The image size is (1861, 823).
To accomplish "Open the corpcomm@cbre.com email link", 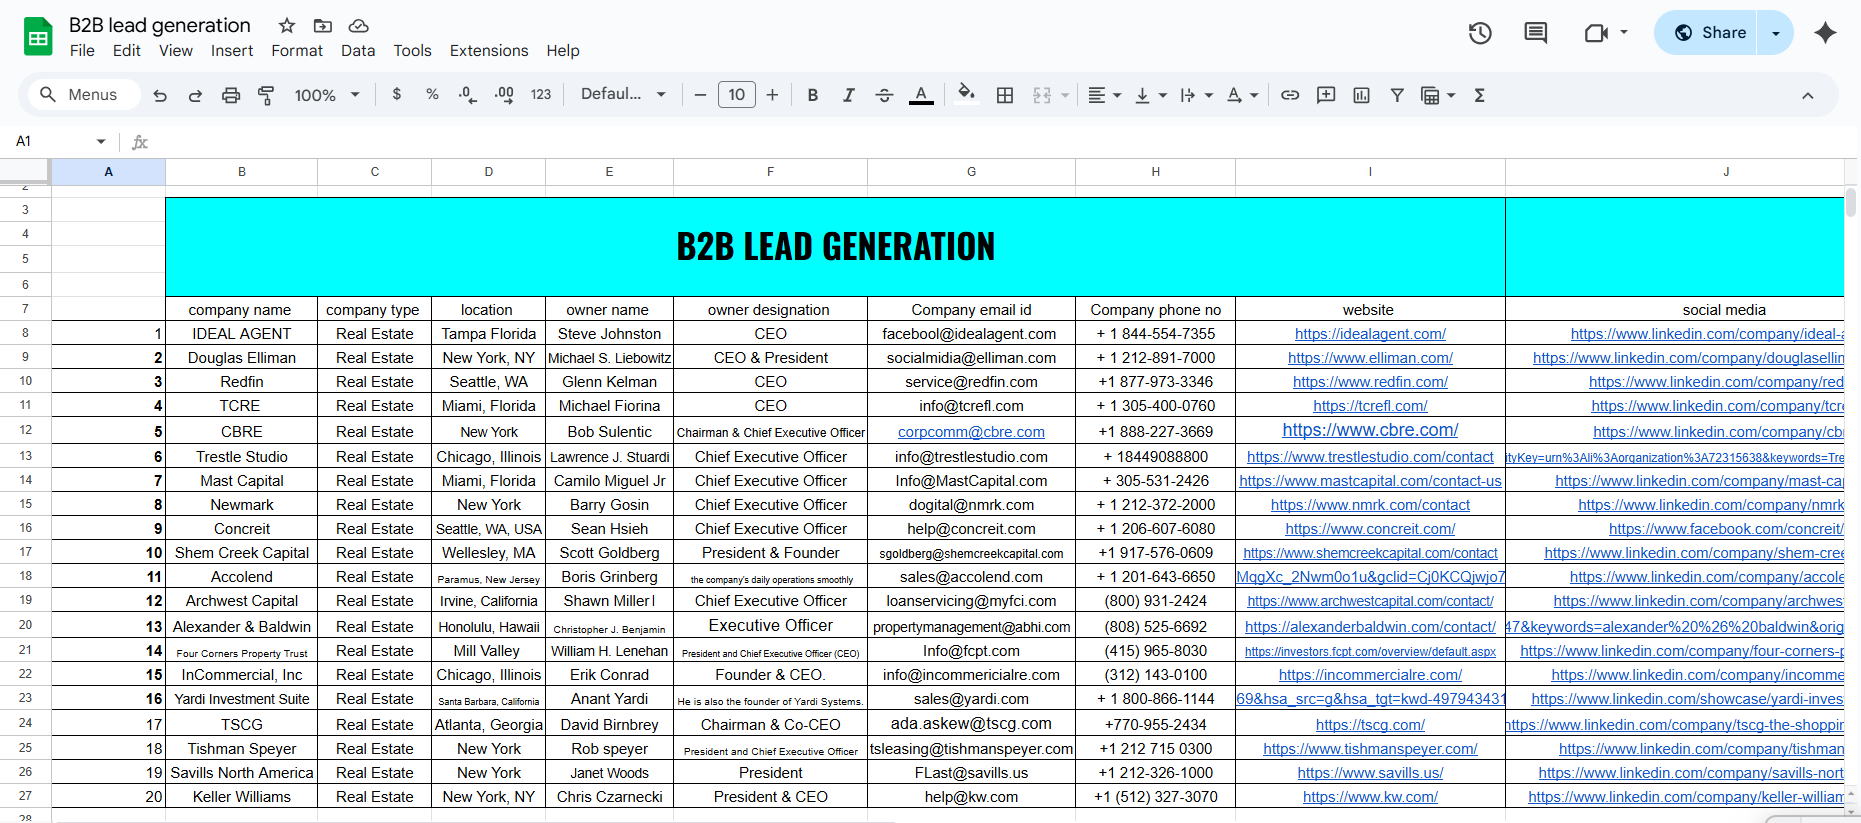I will (x=971, y=432).
